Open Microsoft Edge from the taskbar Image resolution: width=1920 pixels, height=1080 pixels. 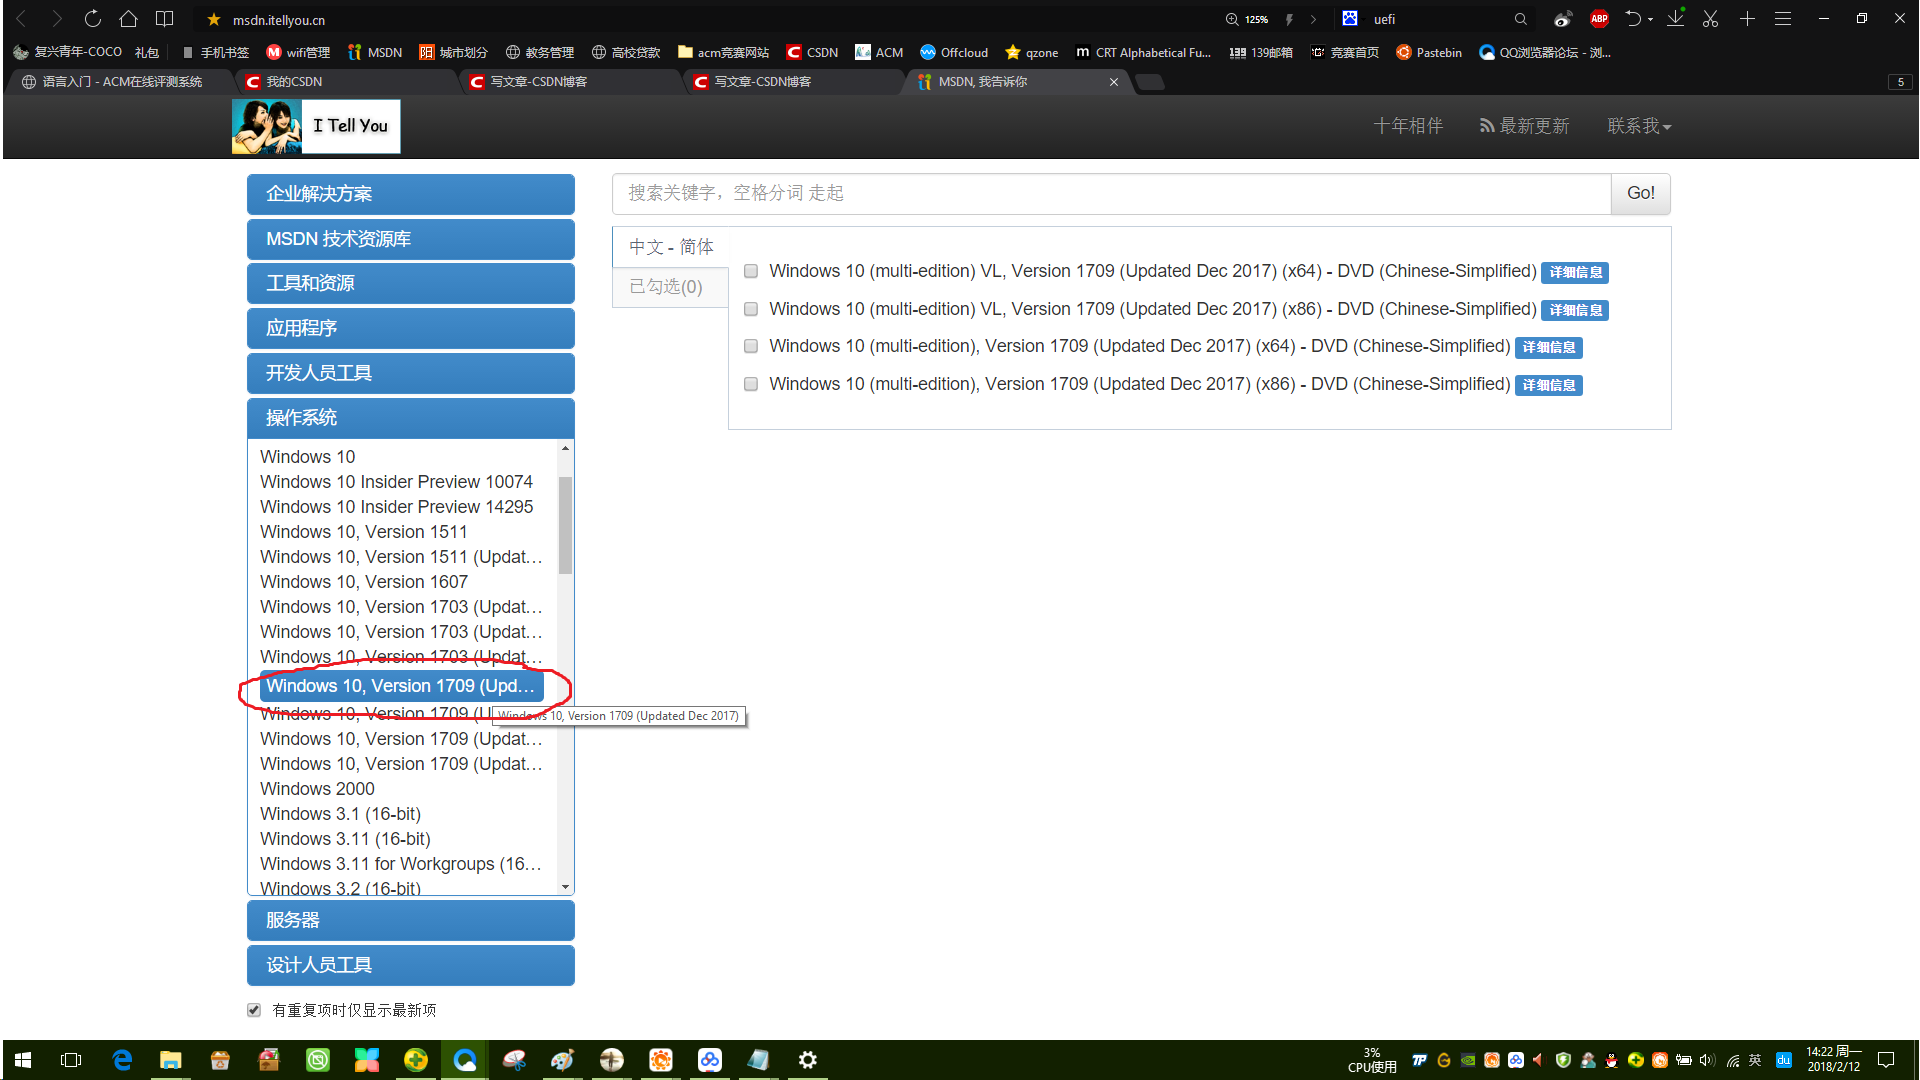[x=122, y=1060]
